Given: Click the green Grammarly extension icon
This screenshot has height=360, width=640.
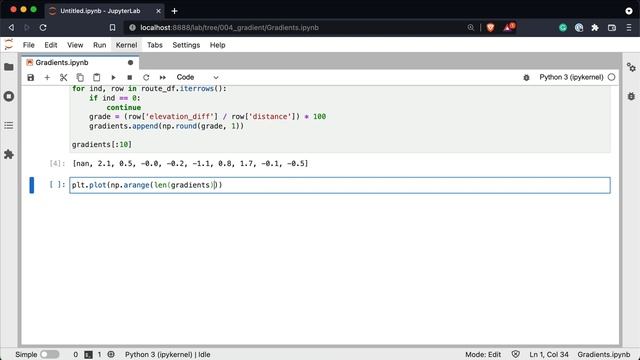Looking at the screenshot, I should point(563,27).
